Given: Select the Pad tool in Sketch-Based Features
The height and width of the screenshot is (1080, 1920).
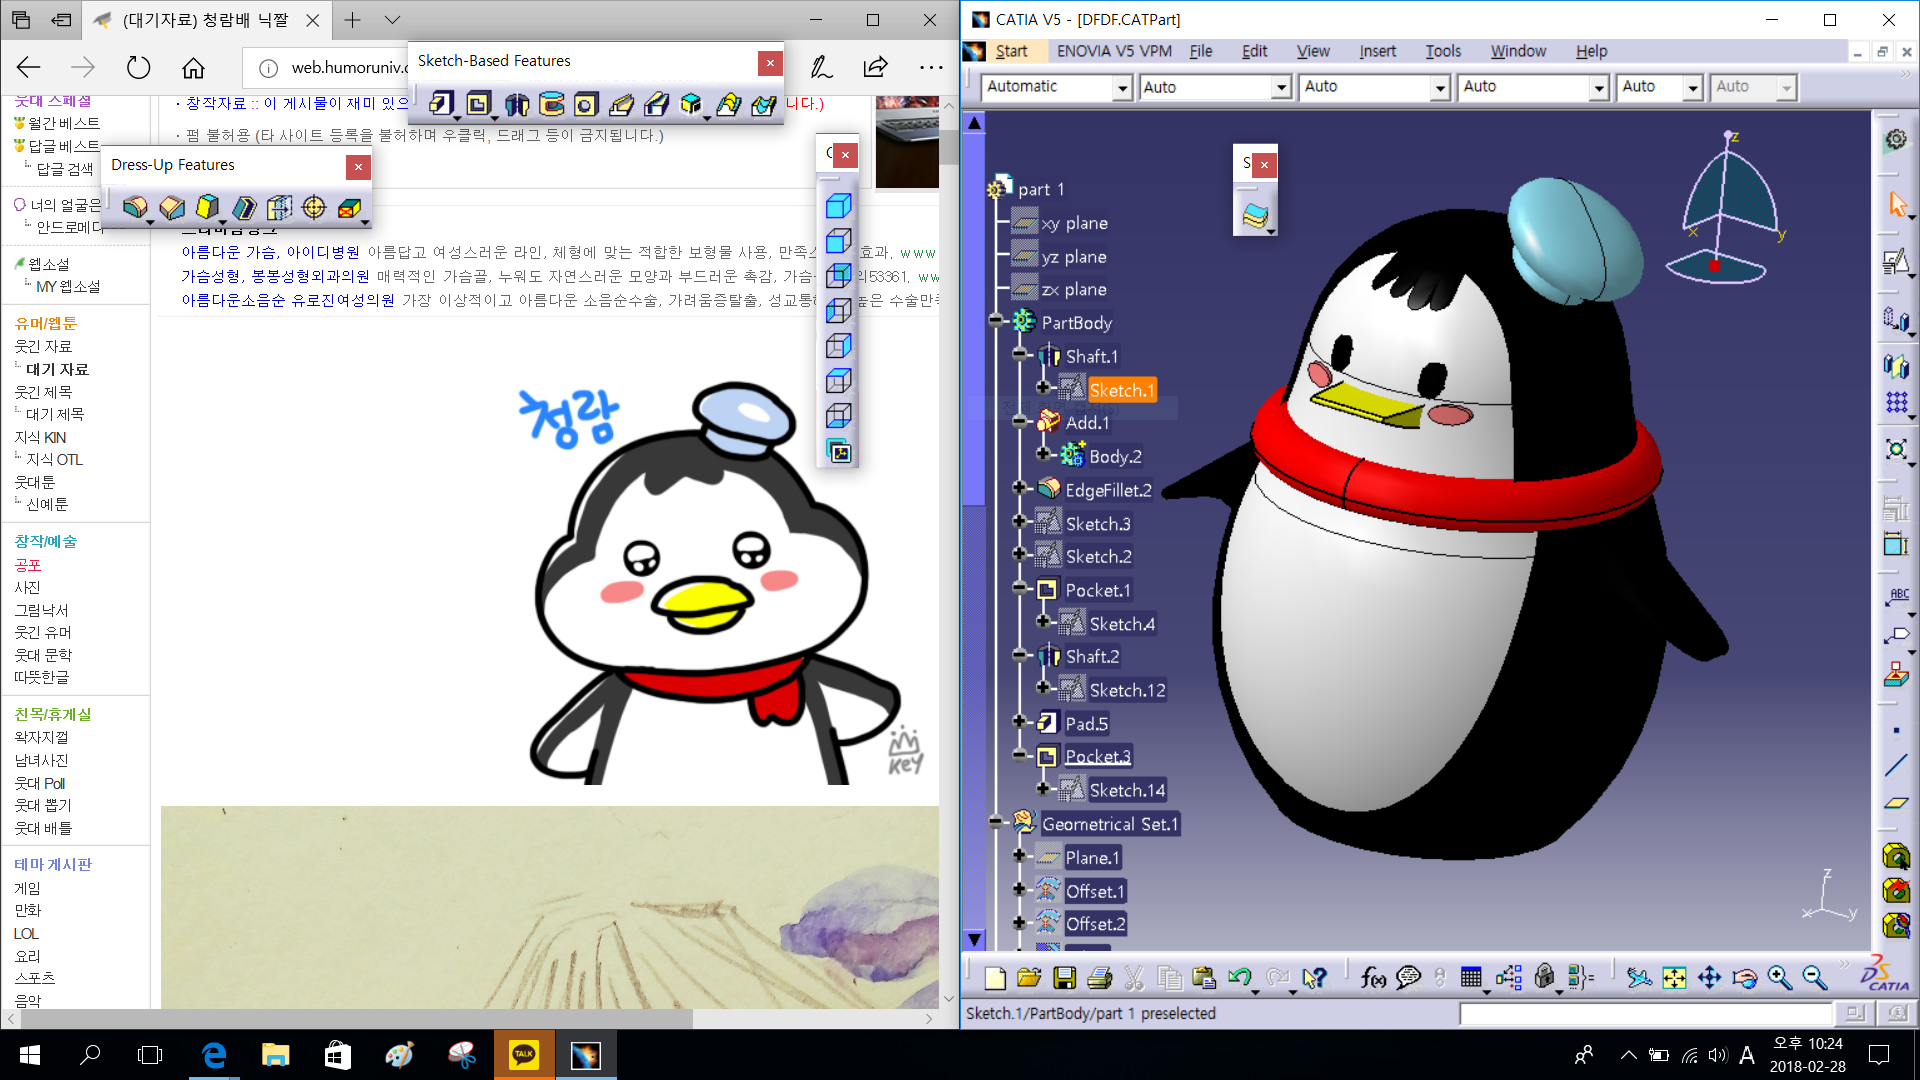Looking at the screenshot, I should click(x=441, y=103).
